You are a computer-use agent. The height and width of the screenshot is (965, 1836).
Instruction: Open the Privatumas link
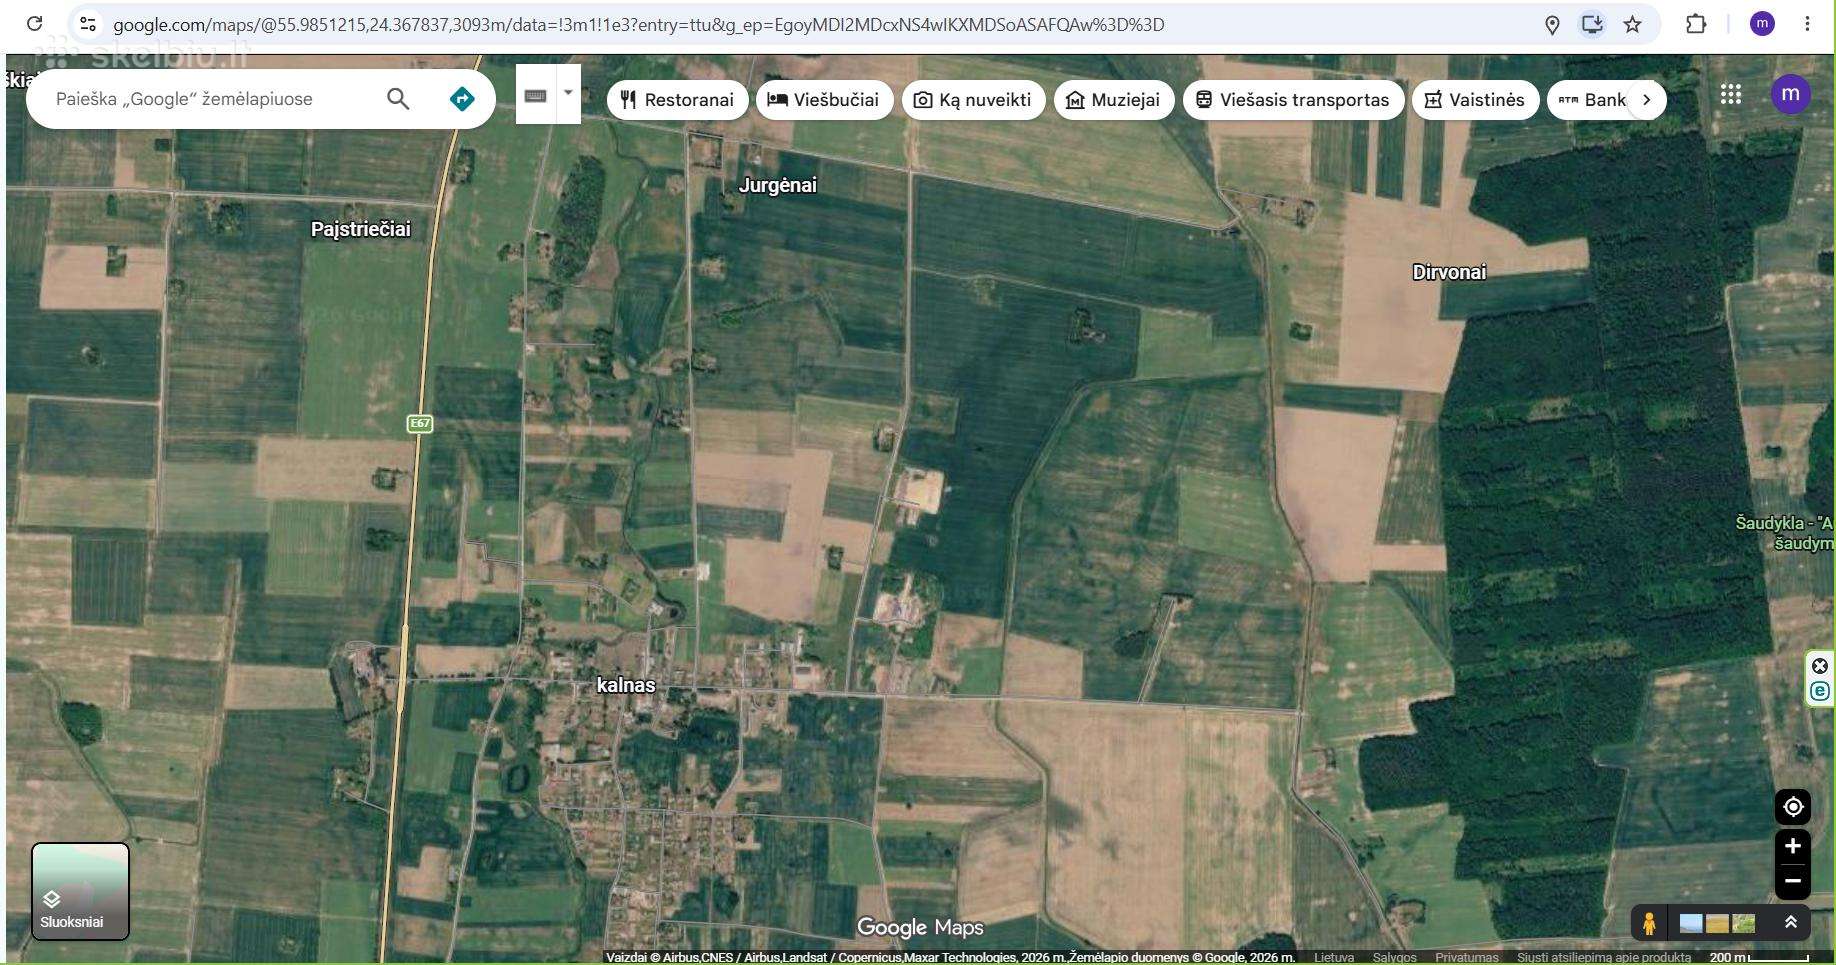[x=1466, y=957]
